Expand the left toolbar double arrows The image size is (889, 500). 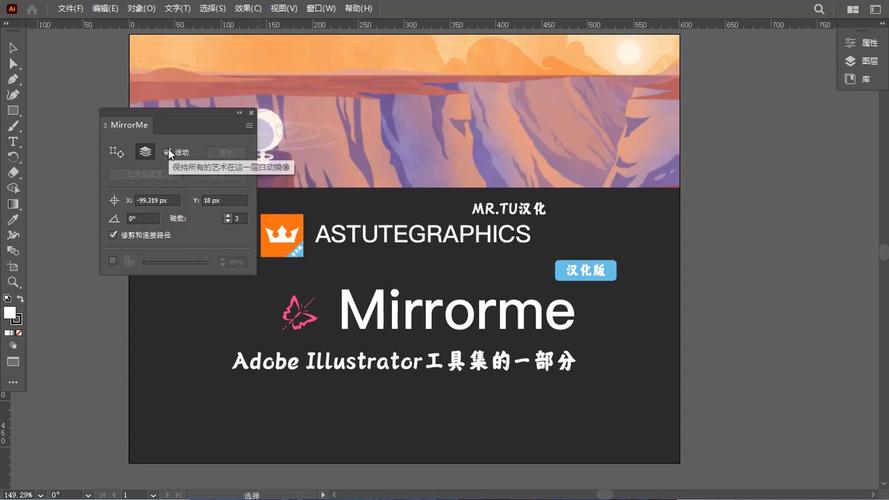[6, 23]
